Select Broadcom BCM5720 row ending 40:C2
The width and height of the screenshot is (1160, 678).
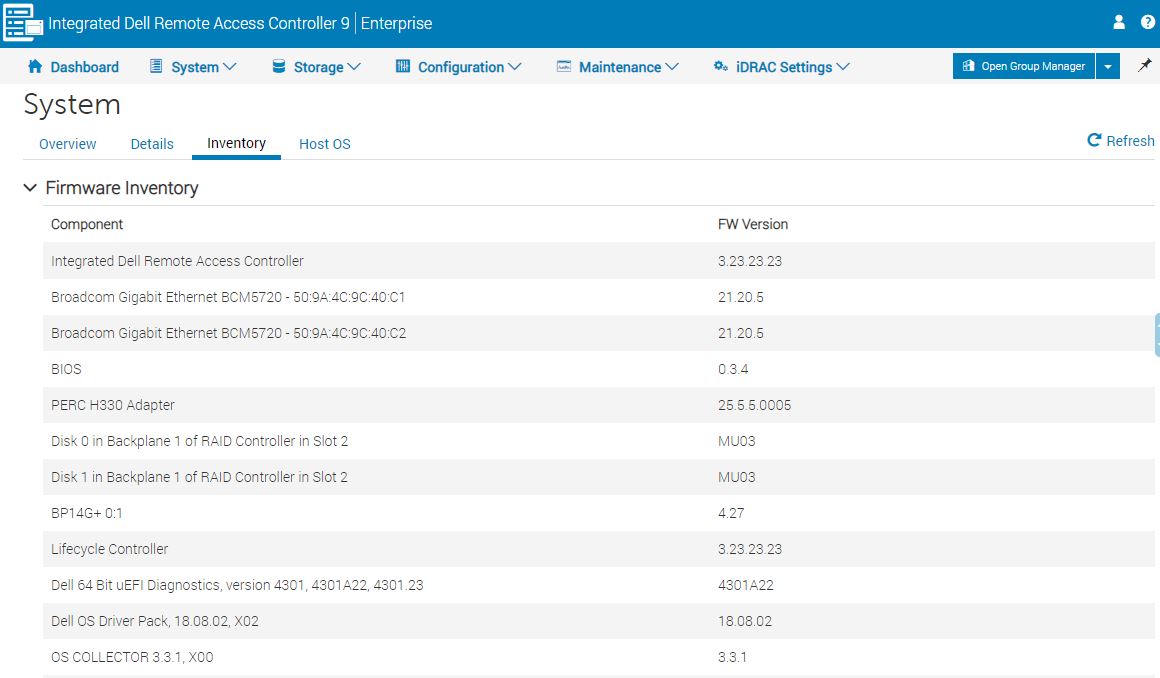click(598, 333)
